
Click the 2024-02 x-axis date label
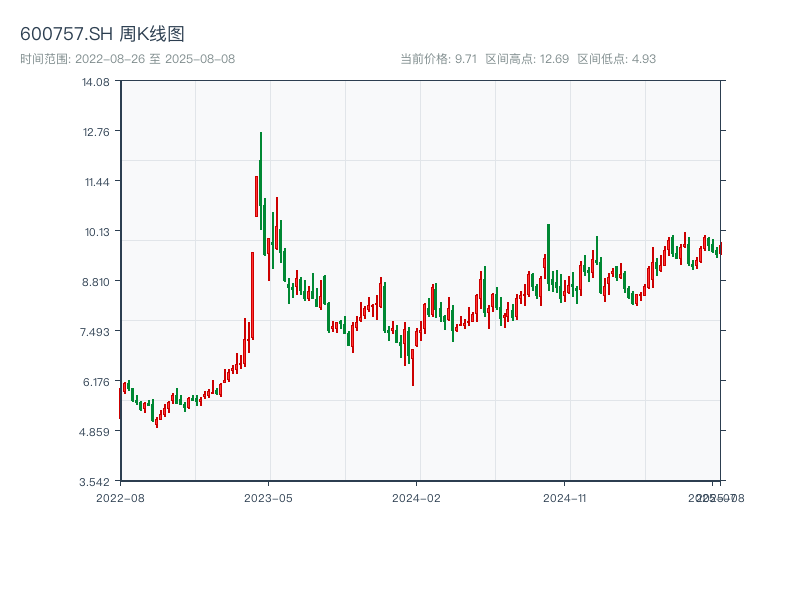(x=417, y=497)
